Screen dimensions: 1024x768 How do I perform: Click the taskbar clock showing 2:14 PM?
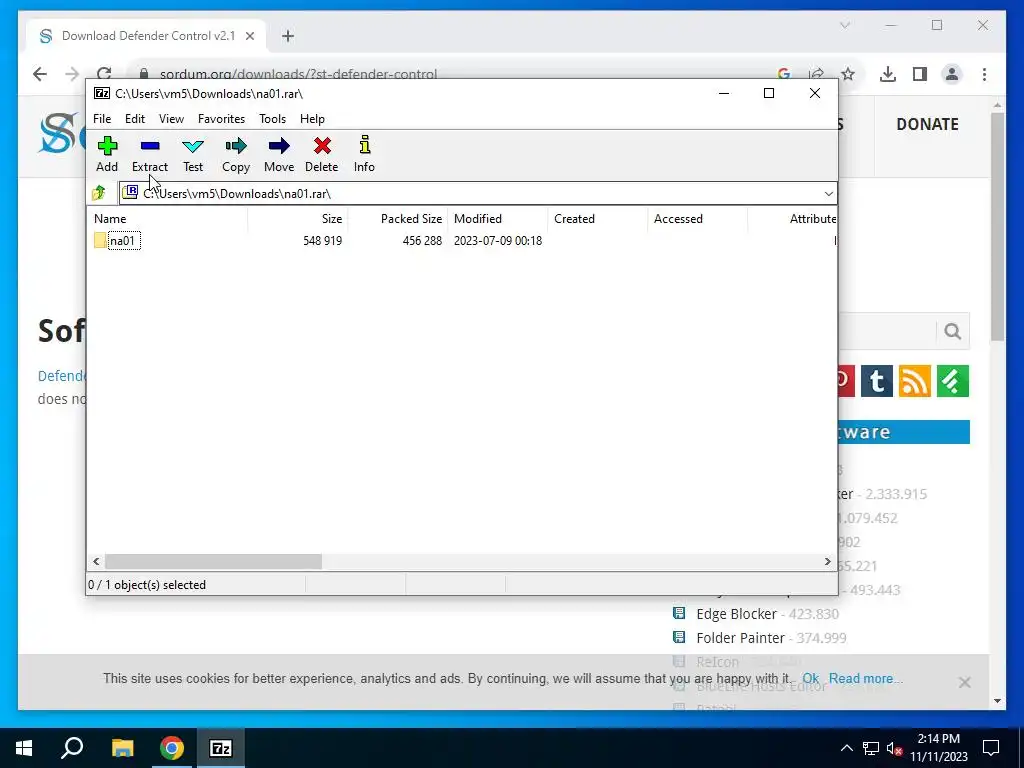pyautogui.click(x=938, y=748)
